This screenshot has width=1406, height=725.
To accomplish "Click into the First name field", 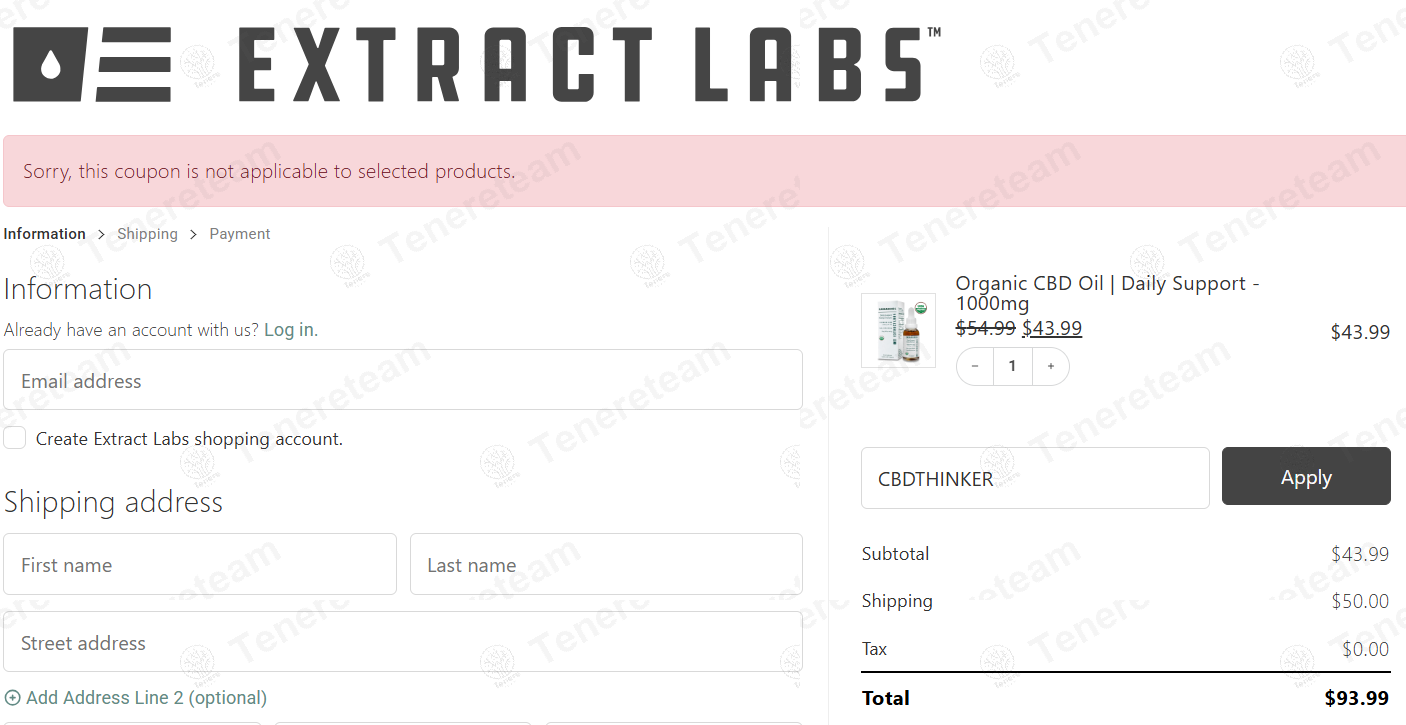I will point(200,564).
